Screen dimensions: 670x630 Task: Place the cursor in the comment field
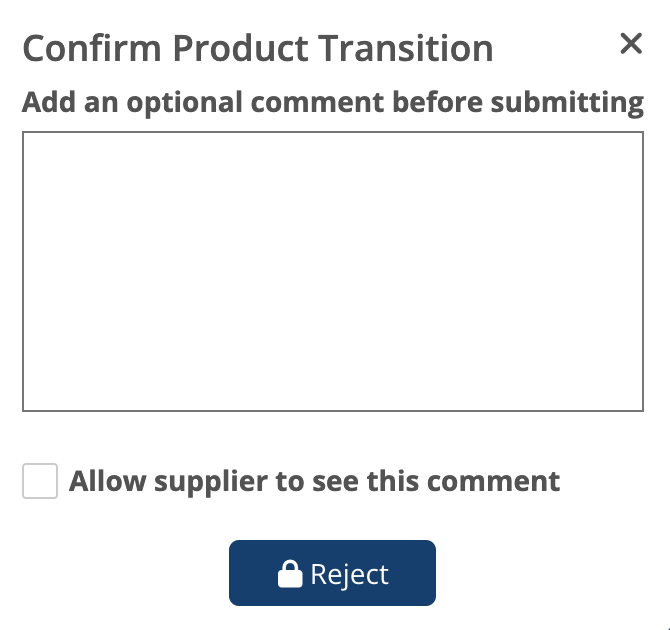pos(332,271)
